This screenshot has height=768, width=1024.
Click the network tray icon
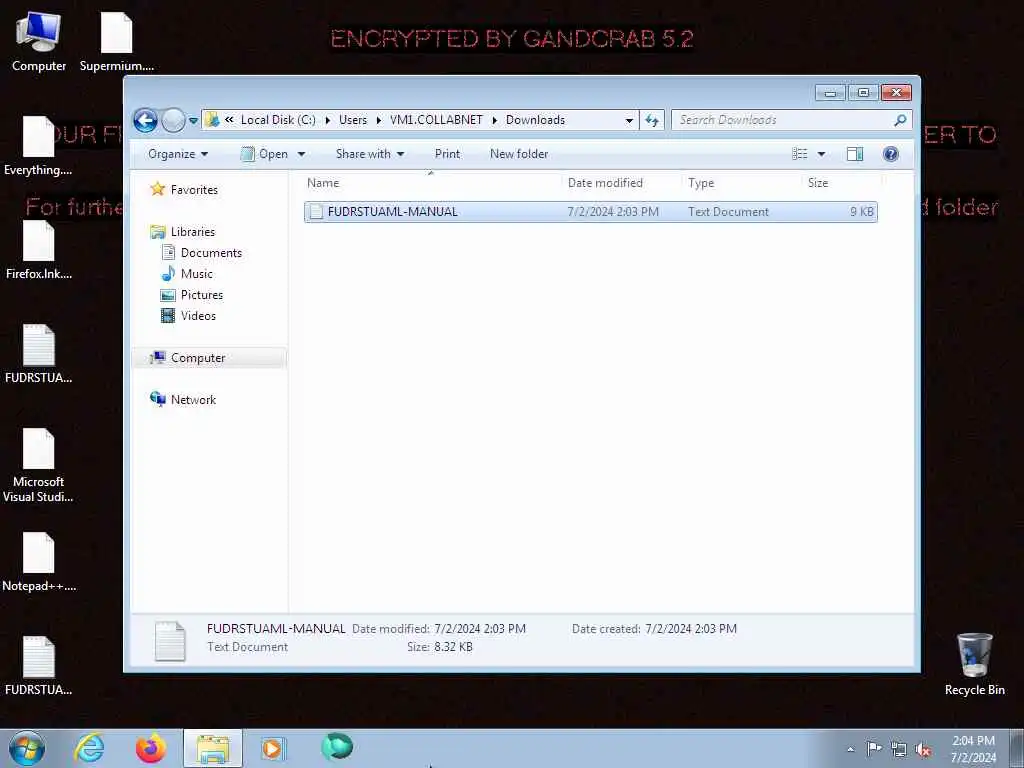(x=899, y=750)
